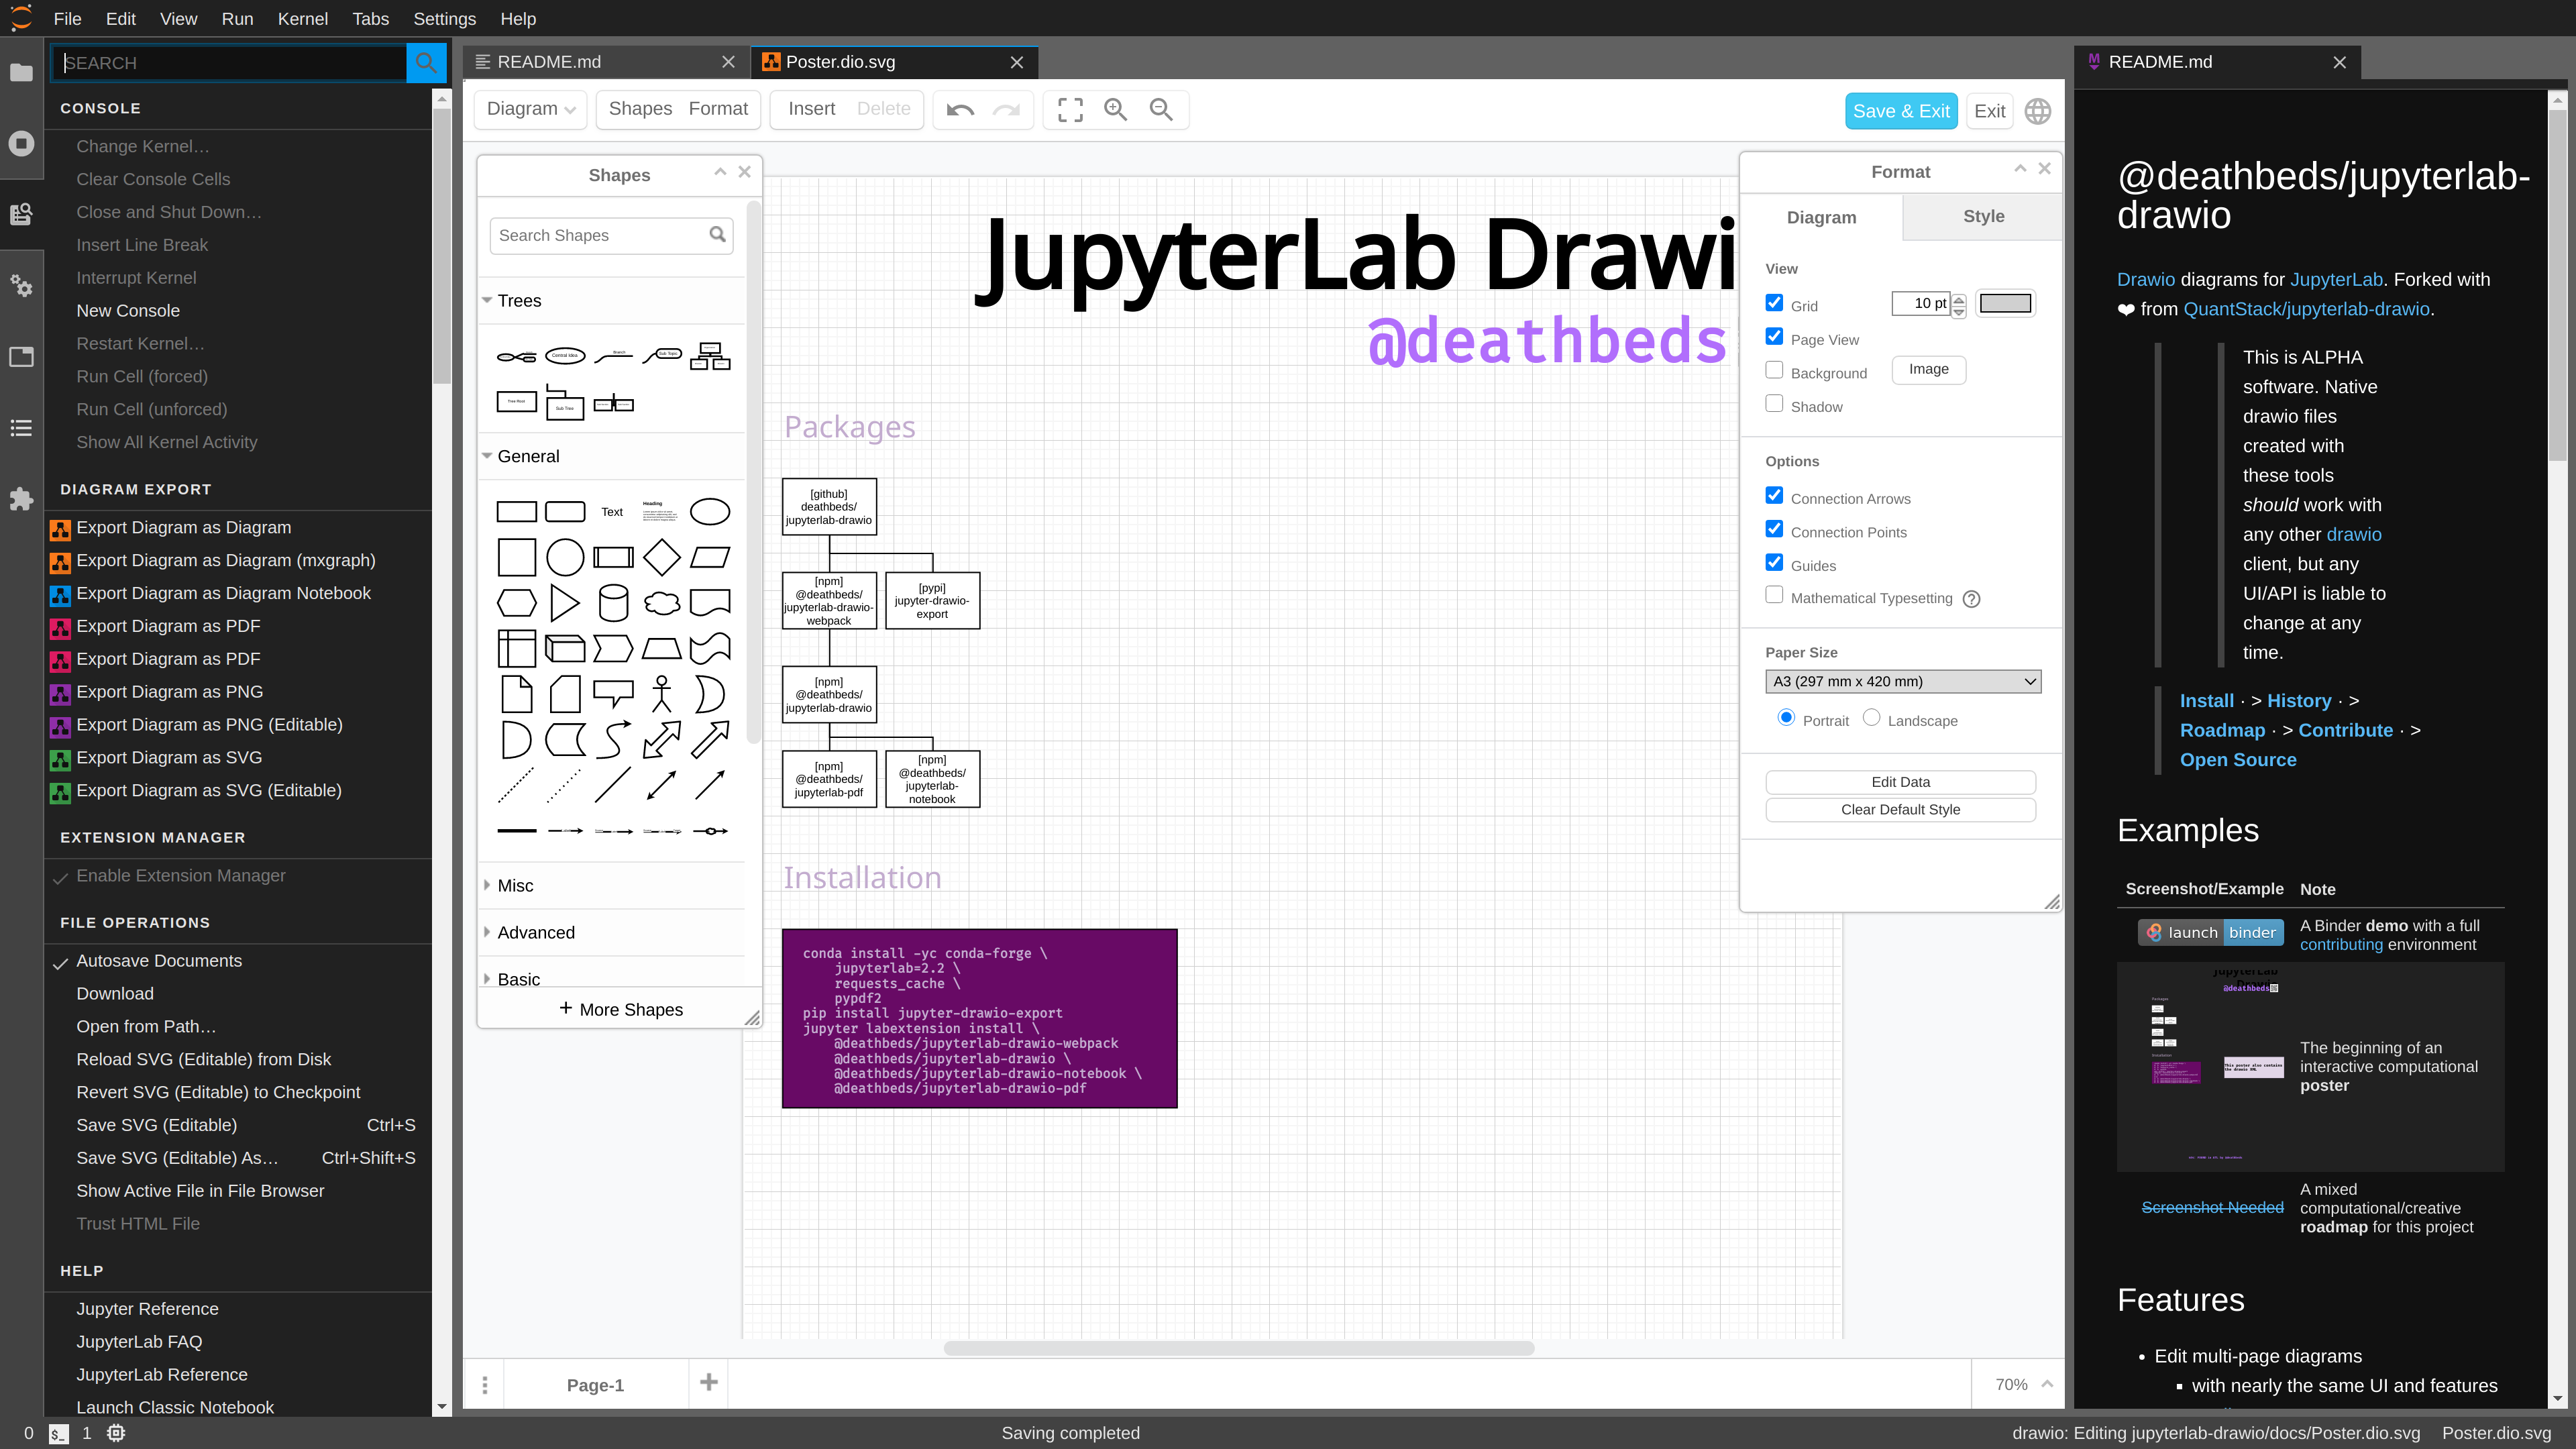The width and height of the screenshot is (2576, 1449).
Task: Click the Save & Exit button
Action: click(1901, 111)
